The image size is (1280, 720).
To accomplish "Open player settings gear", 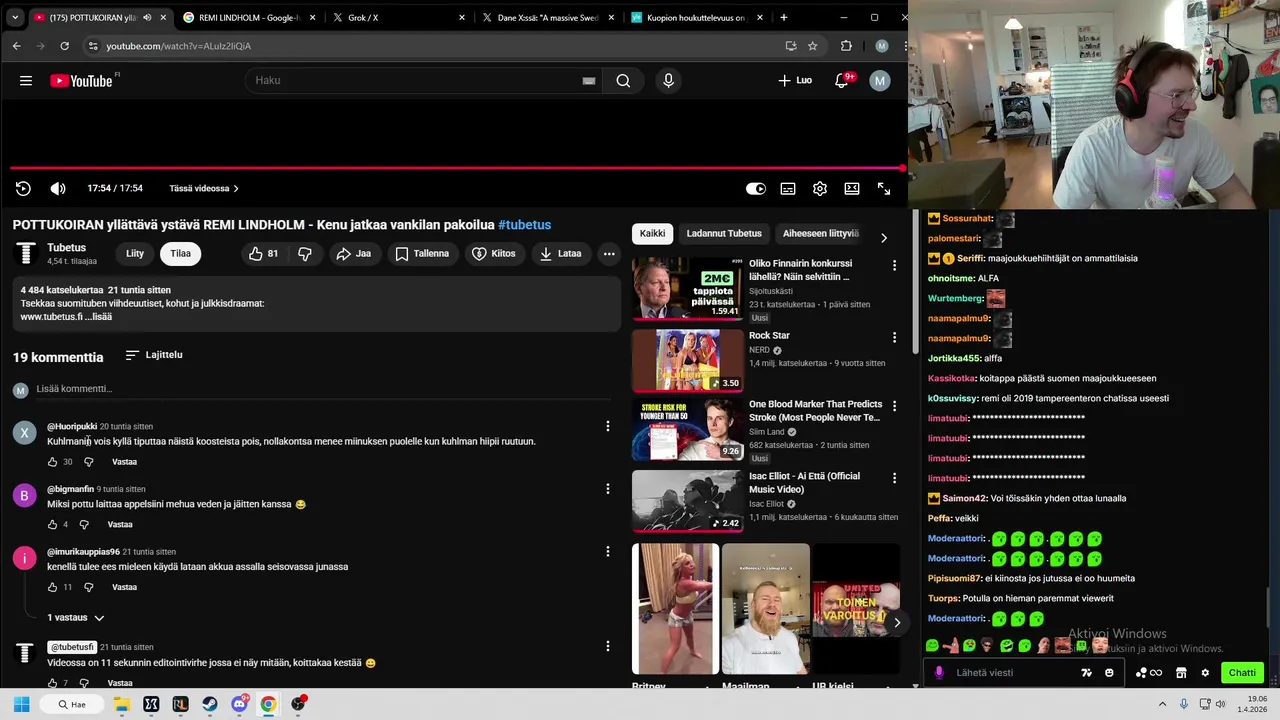I will coord(820,188).
